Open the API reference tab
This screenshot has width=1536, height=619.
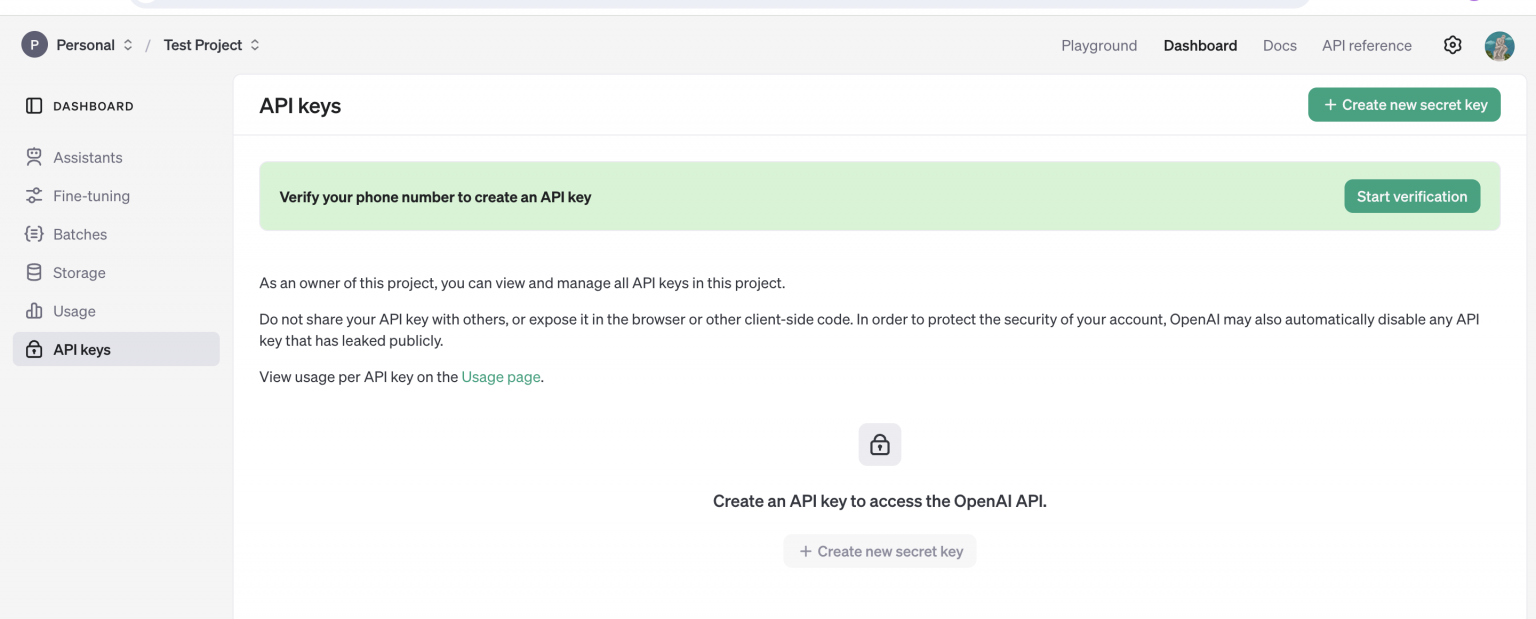tap(1366, 45)
